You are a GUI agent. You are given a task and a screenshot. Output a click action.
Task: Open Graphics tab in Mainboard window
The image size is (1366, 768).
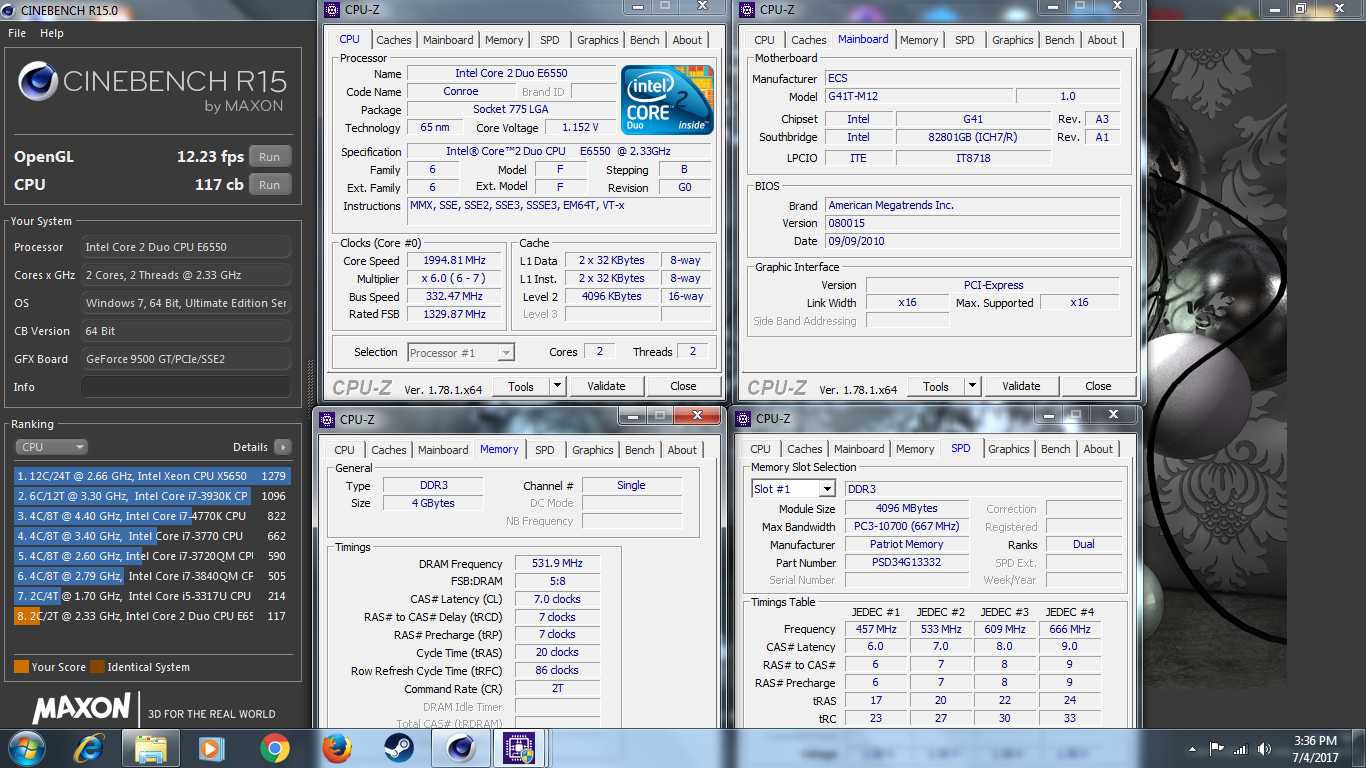[1013, 40]
